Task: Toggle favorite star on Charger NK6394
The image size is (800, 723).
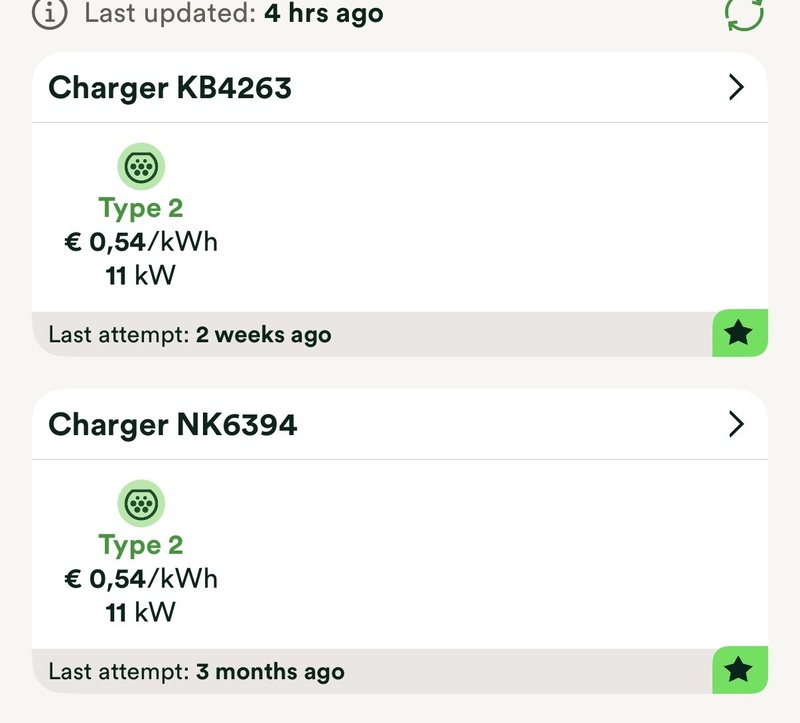Action: click(x=739, y=670)
